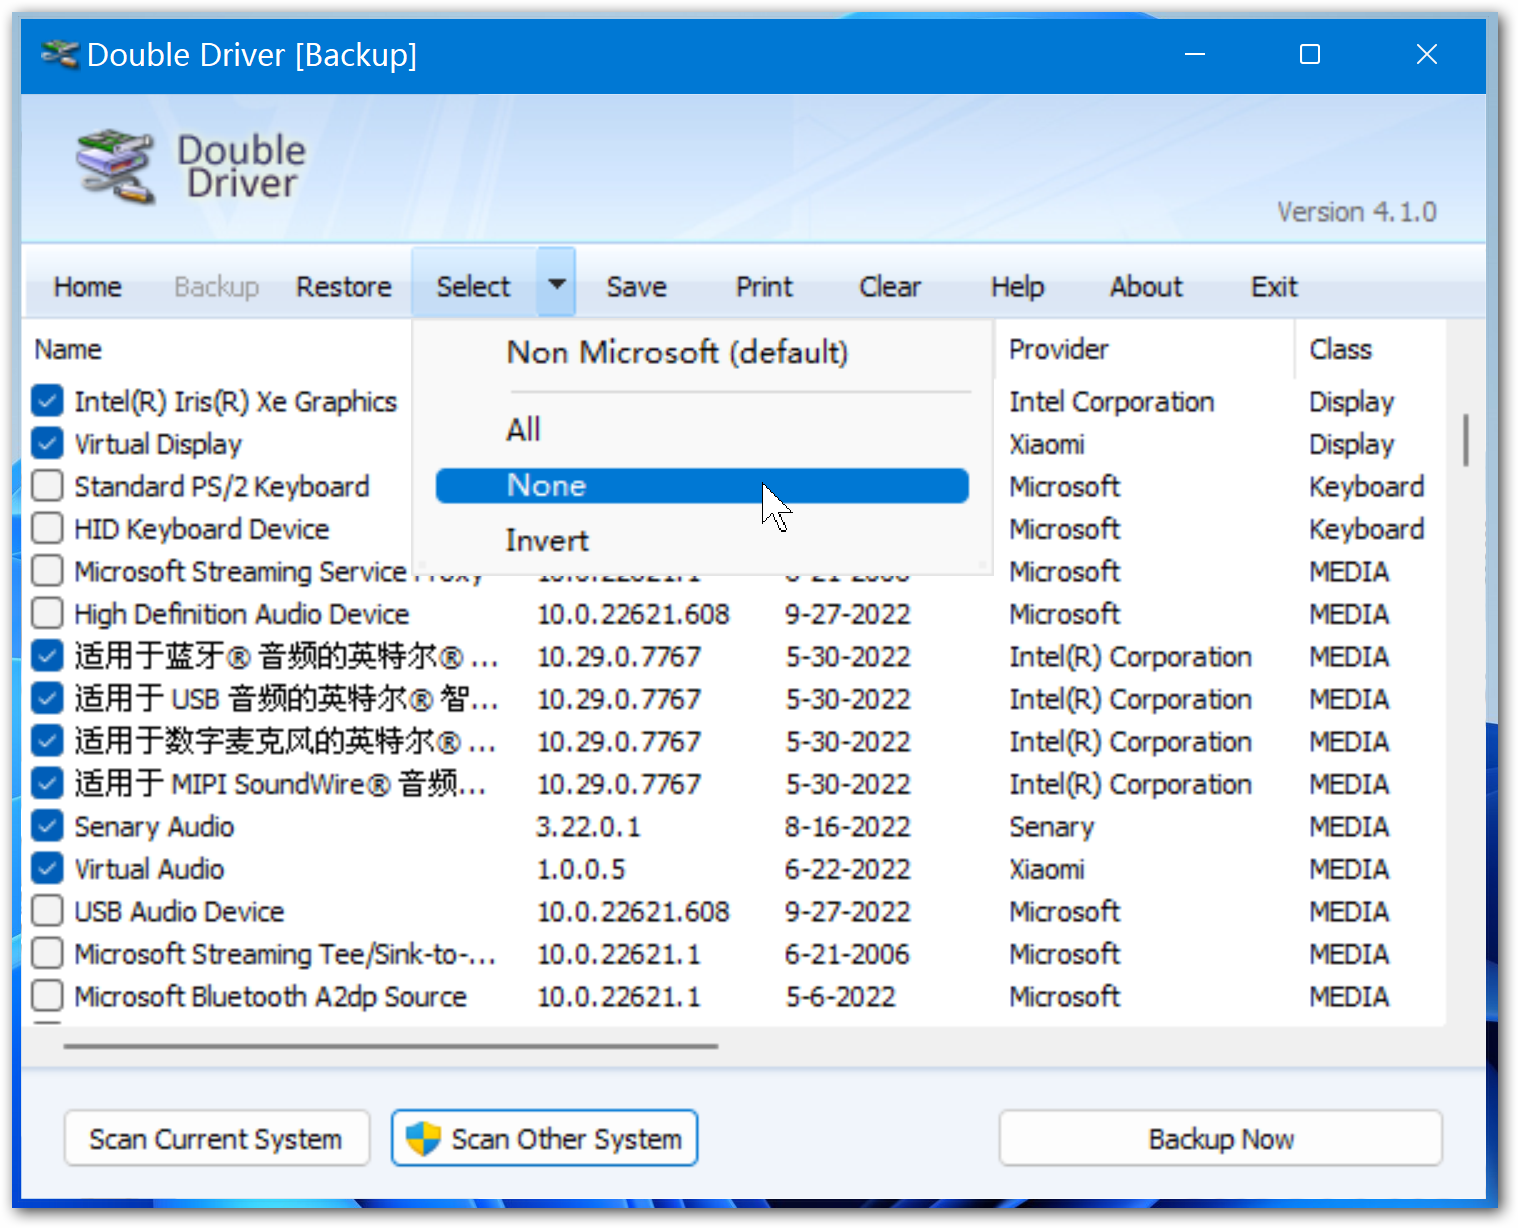Image resolution: width=1518 pixels, height=1228 pixels.
Task: Maximize the Double Driver window
Action: point(1310,54)
